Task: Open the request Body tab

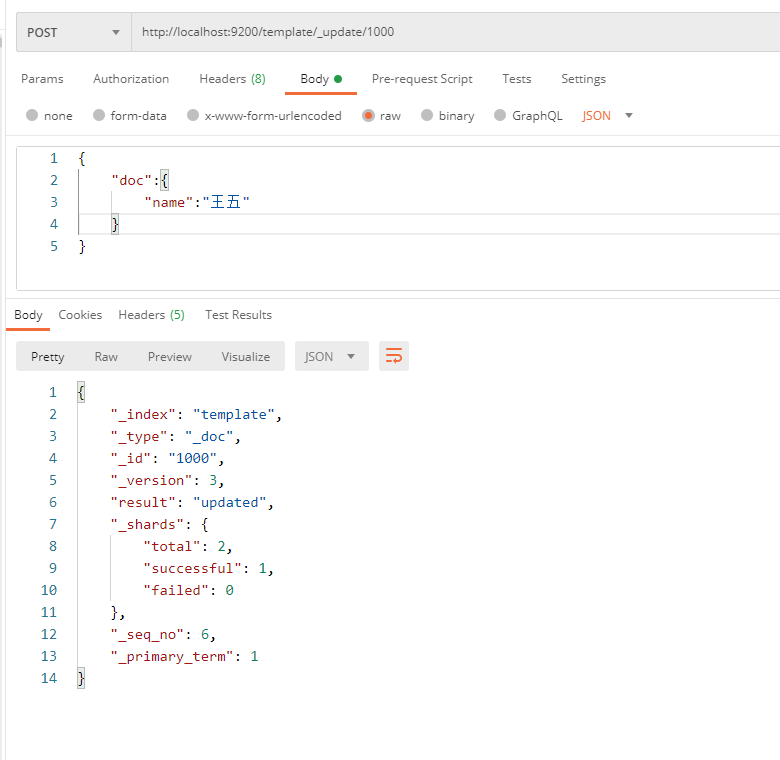Action: click(321, 79)
